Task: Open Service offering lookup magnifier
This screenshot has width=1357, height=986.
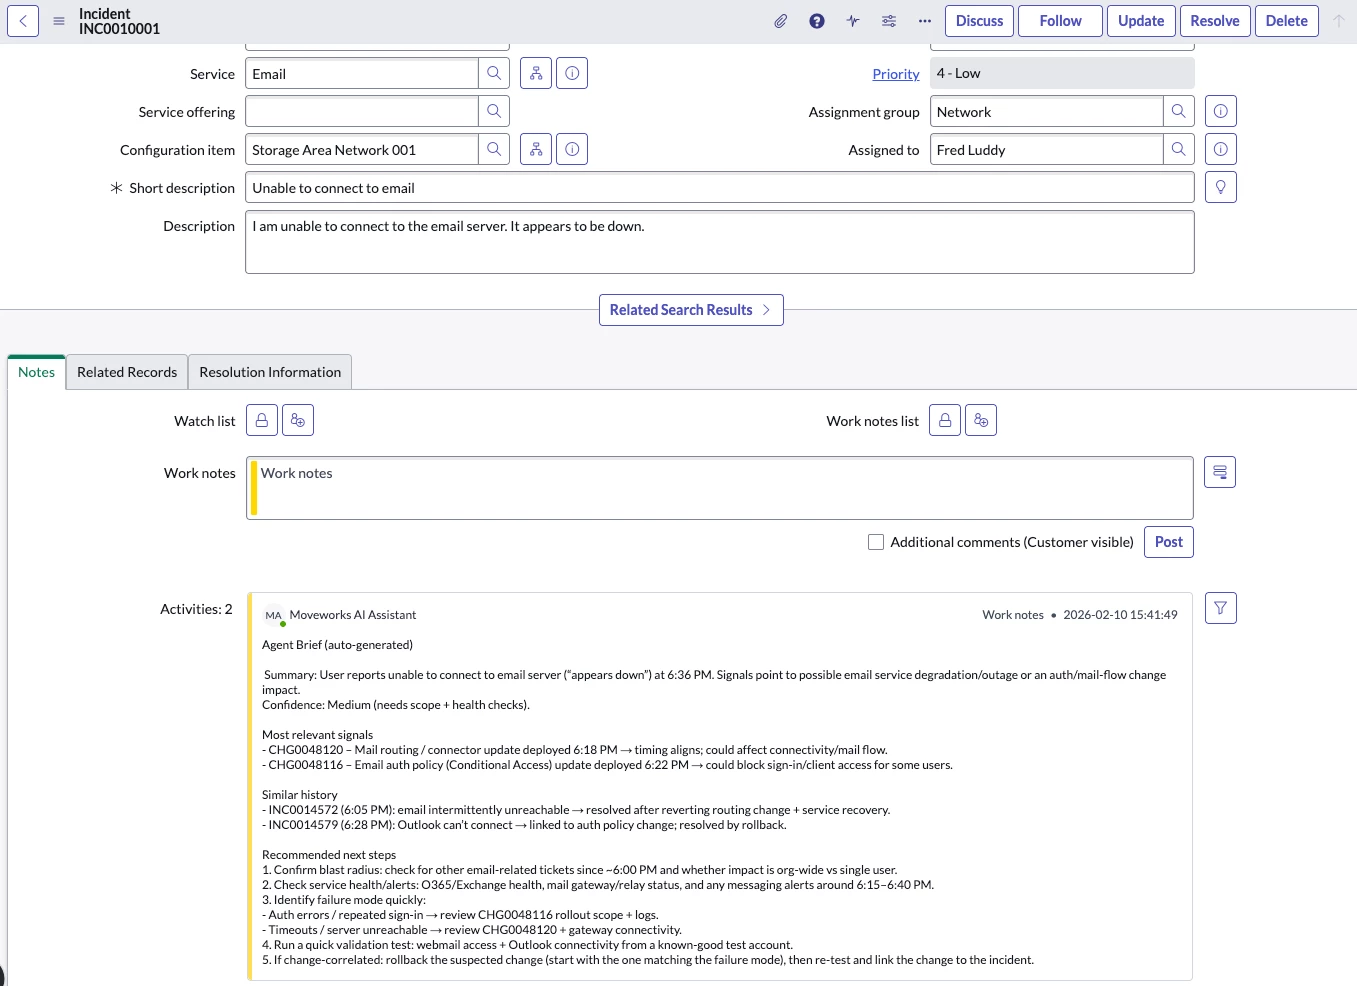Action: tap(494, 111)
